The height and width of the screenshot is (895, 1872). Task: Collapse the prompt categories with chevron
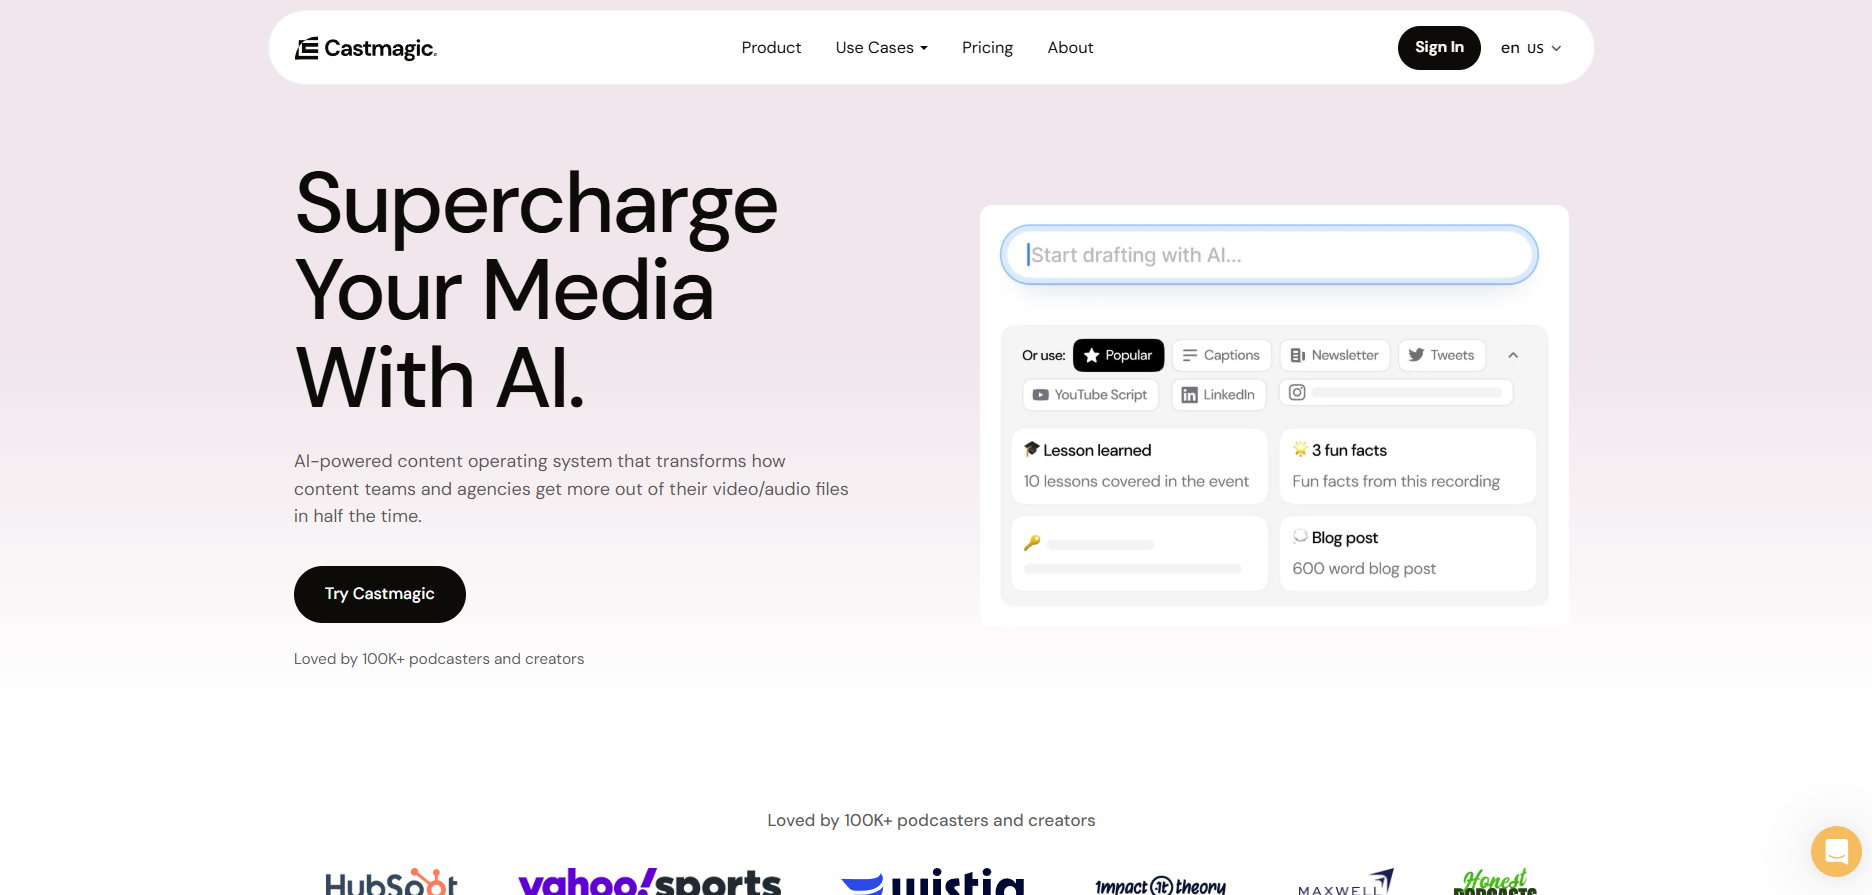coord(1513,355)
